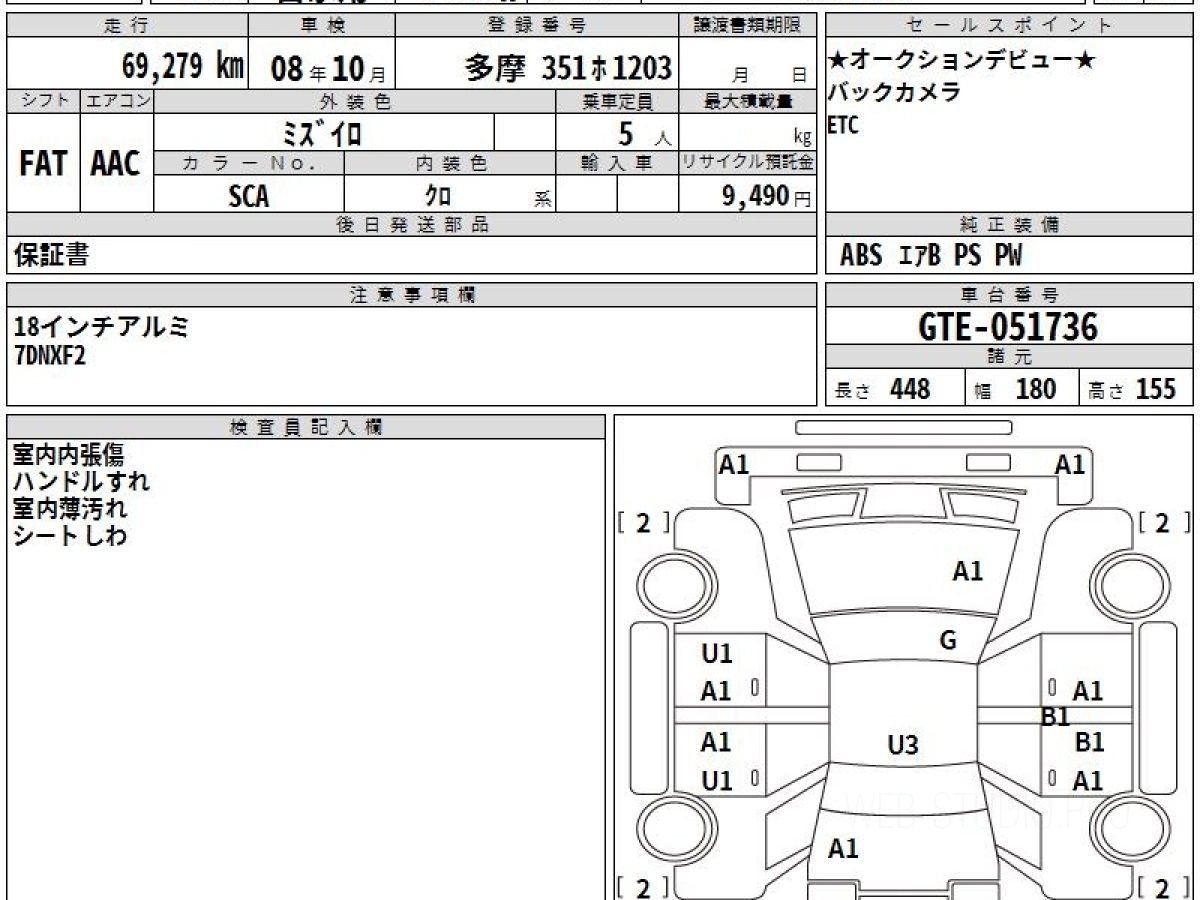Click the exterior color value ミズイロ

(322, 133)
